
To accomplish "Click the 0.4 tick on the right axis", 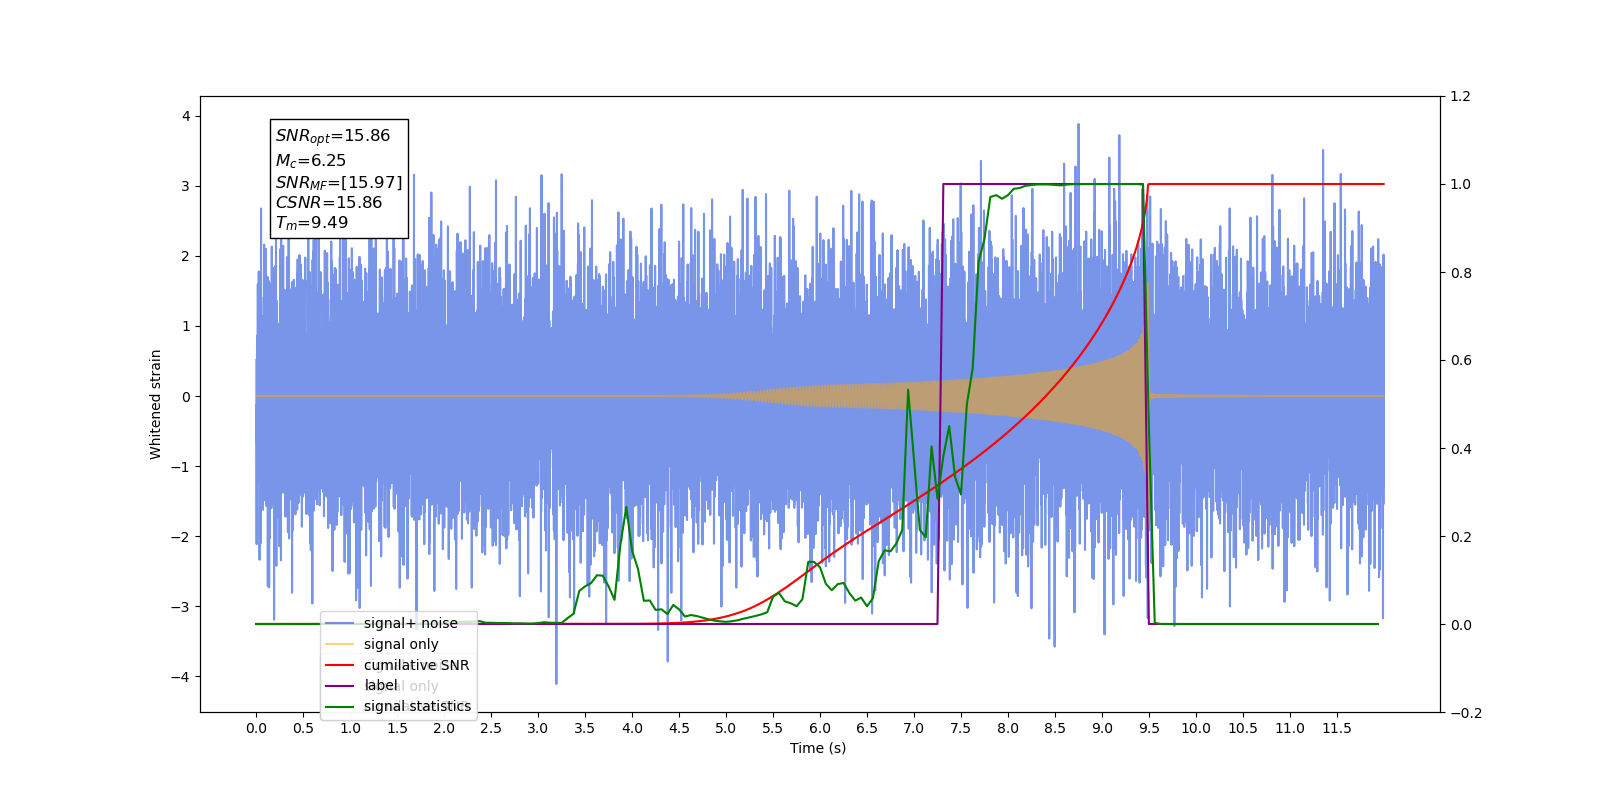I will pyautogui.click(x=1460, y=449).
